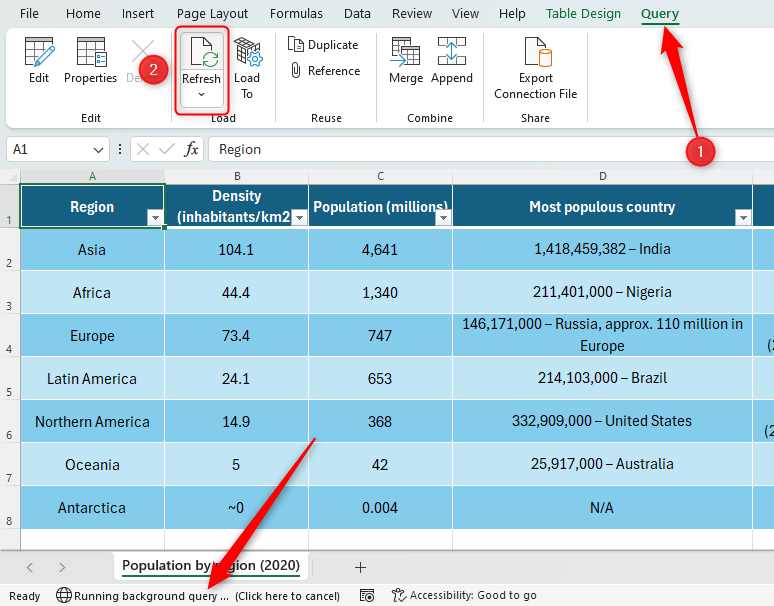
Task: Click the Append queries icon
Action: click(452, 60)
